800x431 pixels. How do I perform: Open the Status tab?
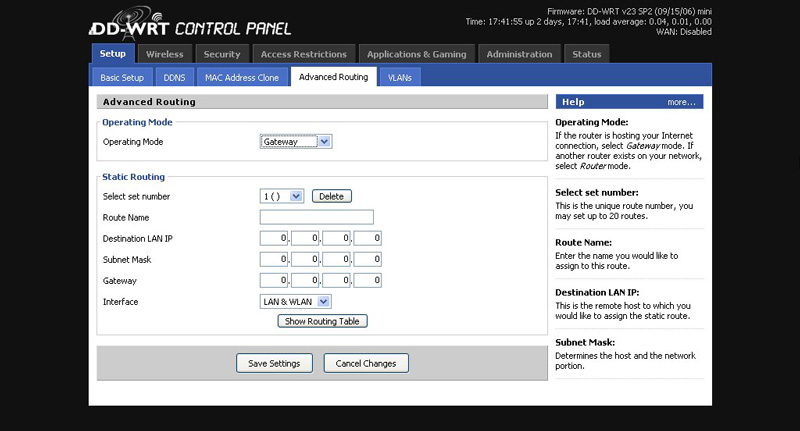tap(587, 54)
